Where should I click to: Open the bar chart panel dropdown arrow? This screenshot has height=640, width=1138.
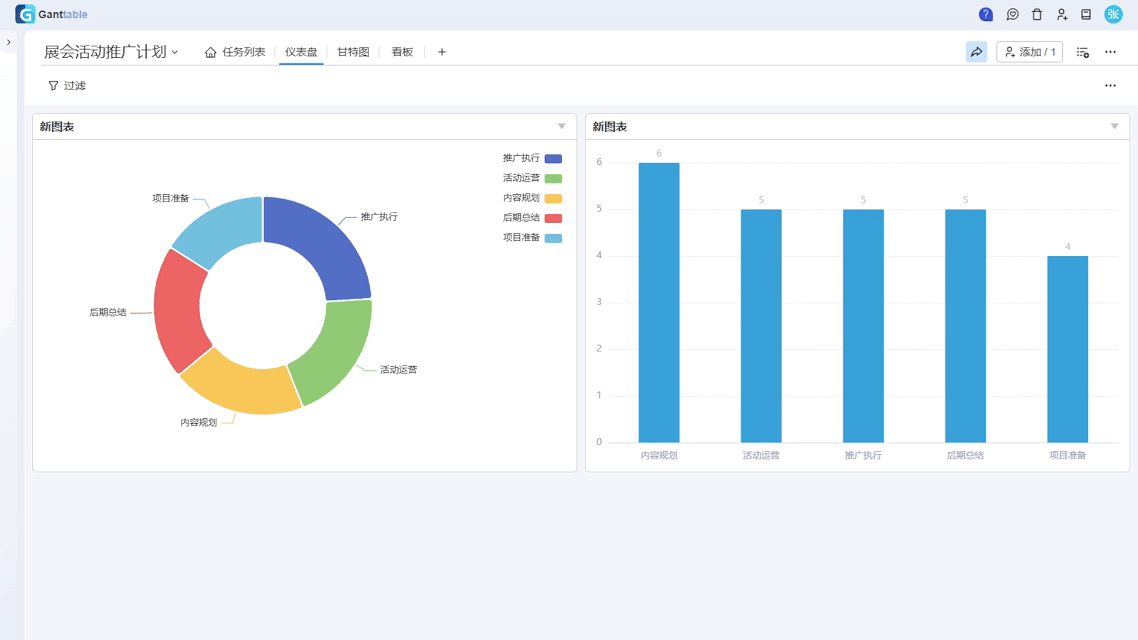[x=1114, y=126]
